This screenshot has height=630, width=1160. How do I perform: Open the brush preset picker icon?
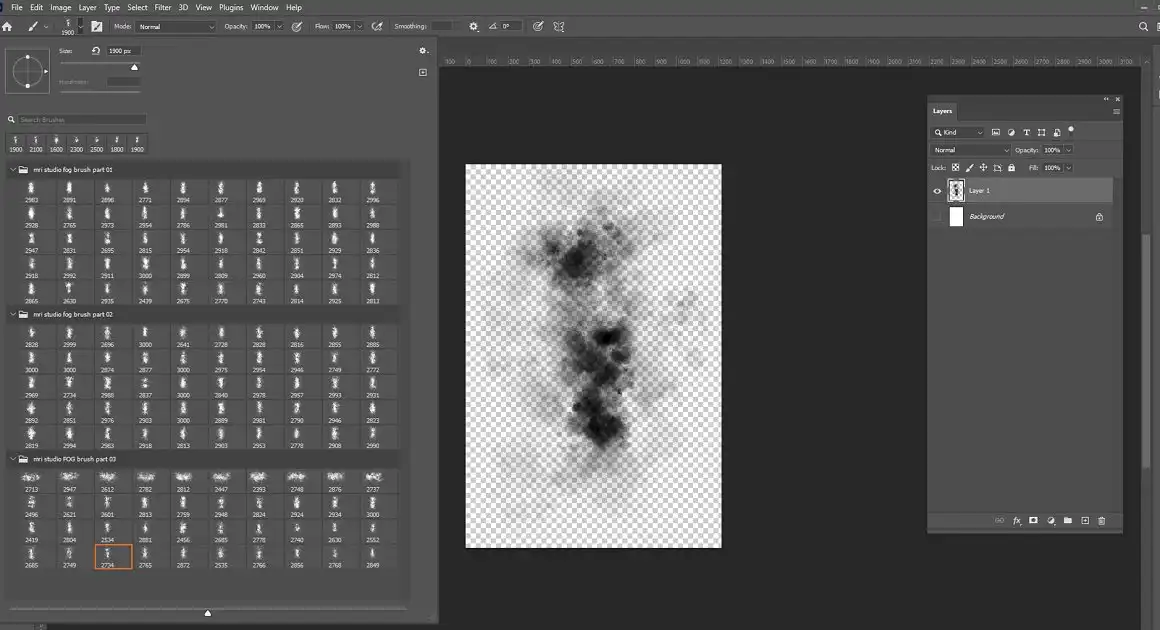click(x=68, y=27)
